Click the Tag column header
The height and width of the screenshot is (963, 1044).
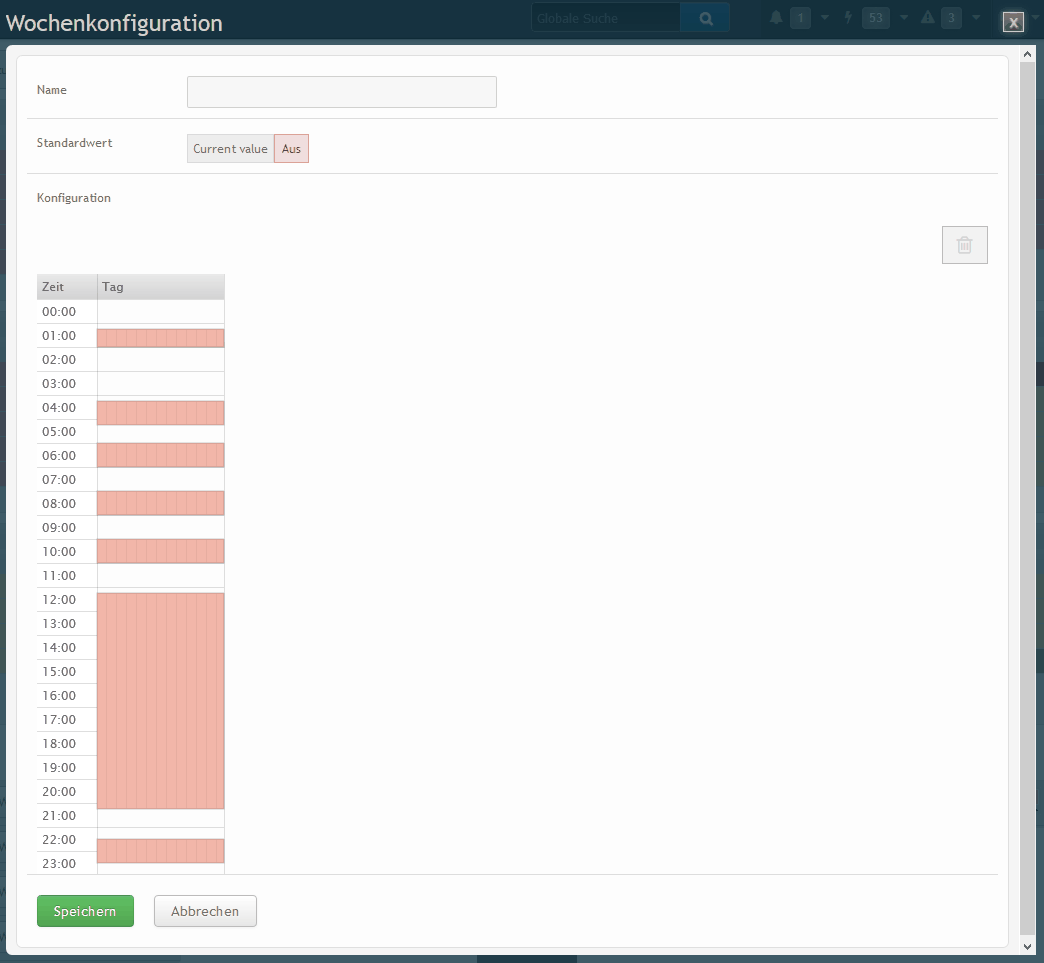[160, 287]
